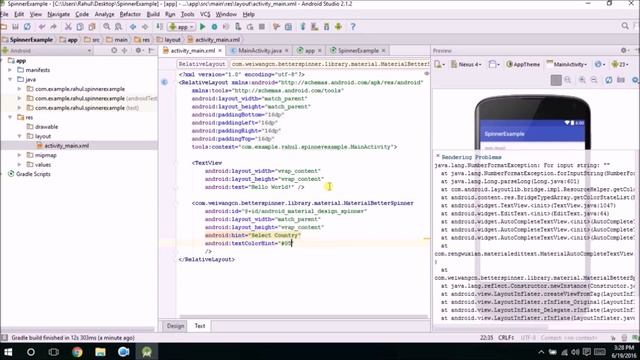Click the Project panel settings gear
The height and width of the screenshot is (360, 640).
[x=139, y=51]
